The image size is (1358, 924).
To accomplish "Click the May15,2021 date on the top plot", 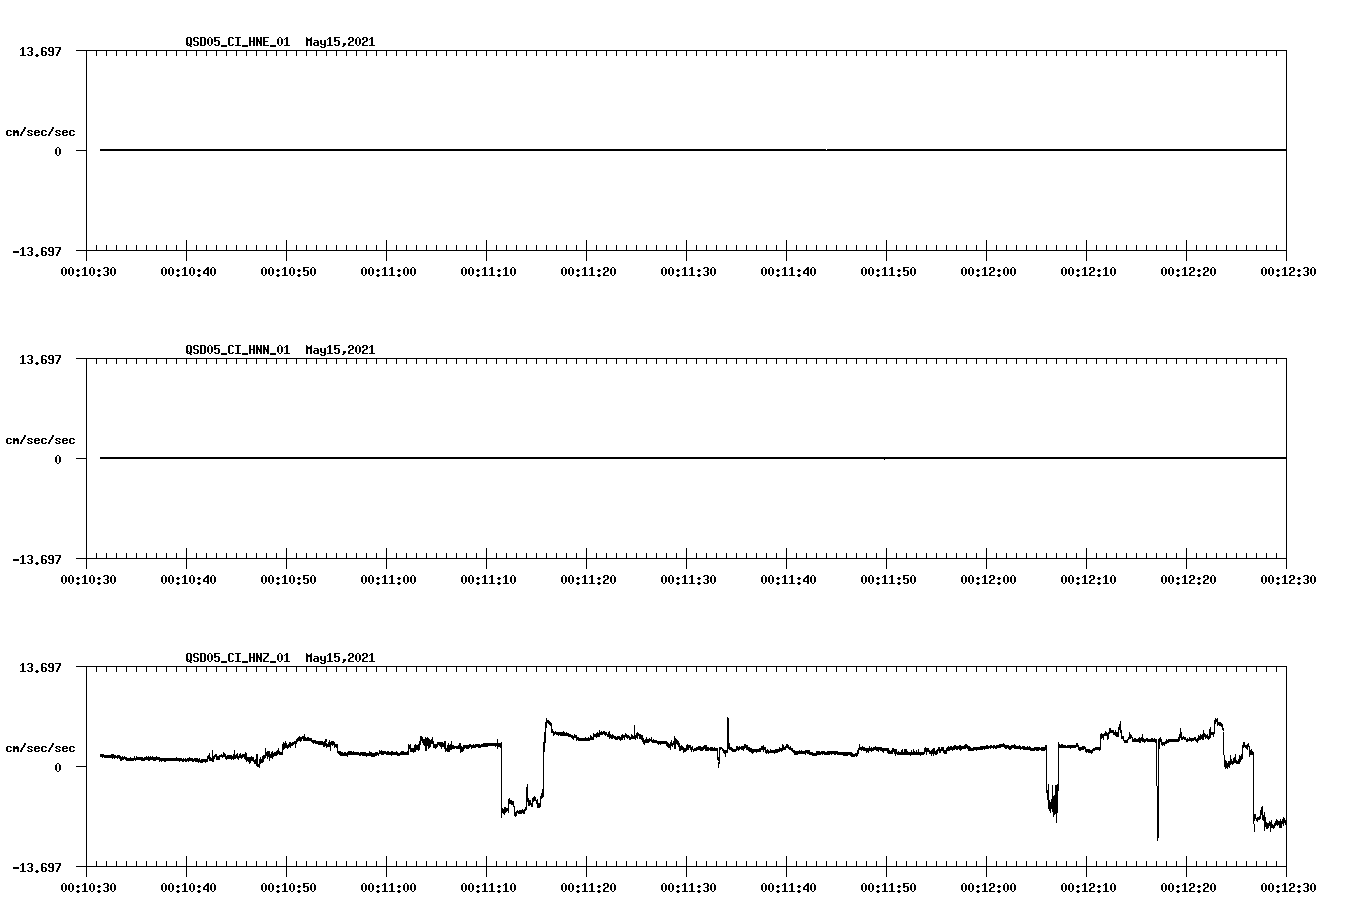I will pos(340,42).
